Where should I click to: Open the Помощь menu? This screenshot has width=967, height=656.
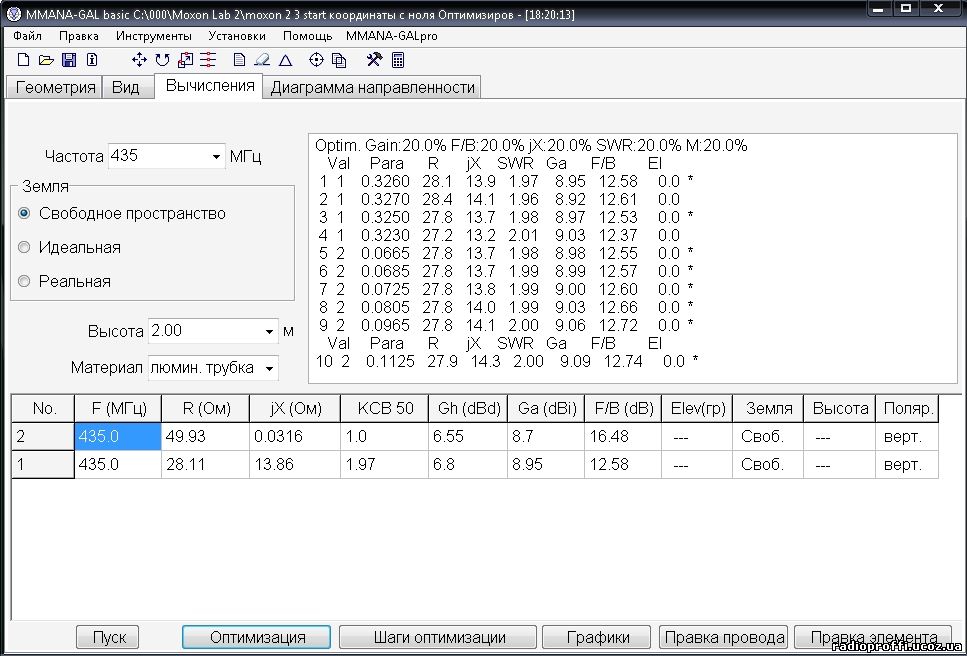tap(307, 36)
